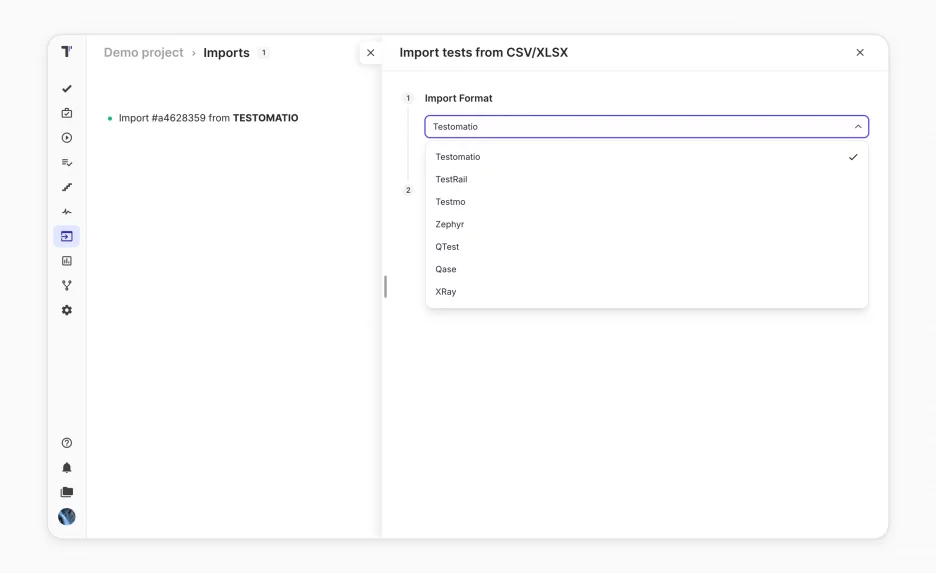Viewport: 936px width, 573px height.
Task: Open Plans via checklist sidebar icon
Action: pyautogui.click(x=67, y=162)
